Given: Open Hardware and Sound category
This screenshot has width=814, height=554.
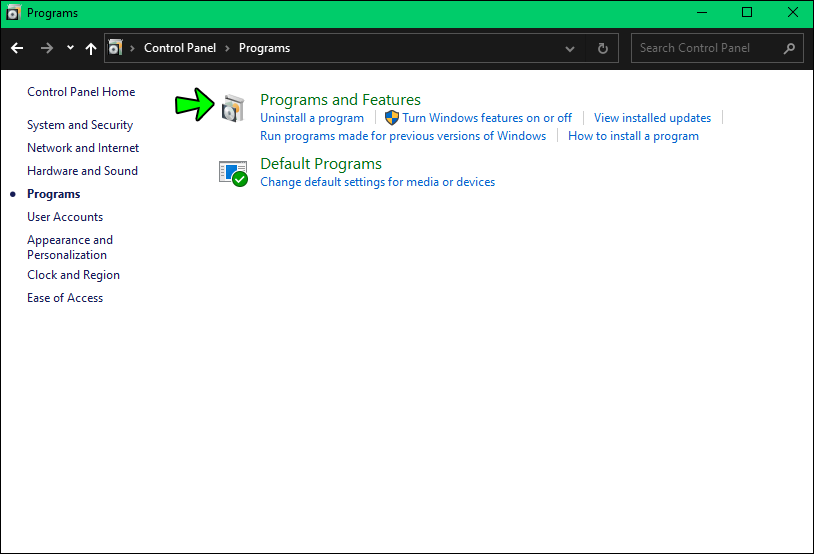Looking at the screenshot, I should coord(83,171).
